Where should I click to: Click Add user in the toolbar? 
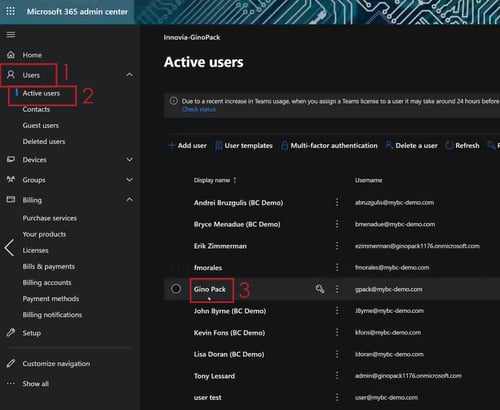[x=187, y=145]
